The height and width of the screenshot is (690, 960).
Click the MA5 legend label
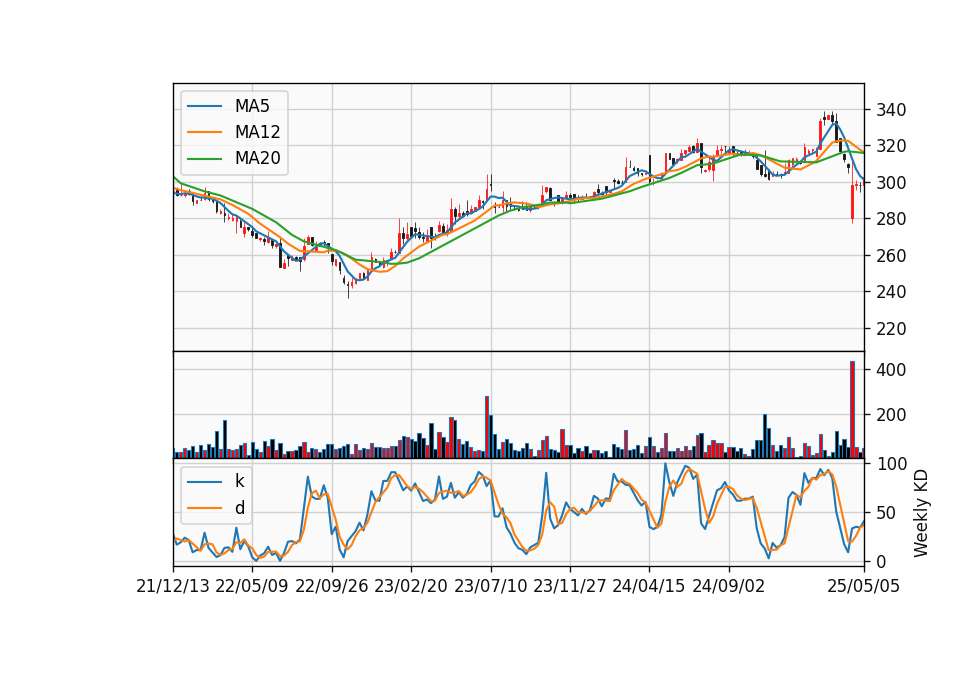tap(252, 106)
